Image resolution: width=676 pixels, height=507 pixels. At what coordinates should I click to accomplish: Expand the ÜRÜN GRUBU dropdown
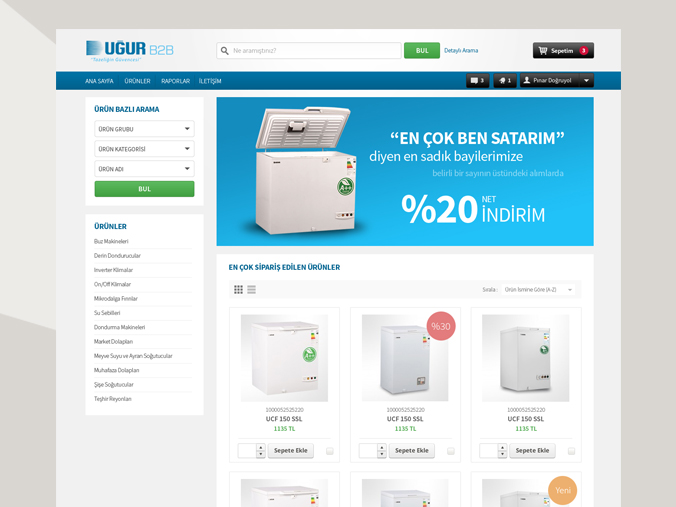(x=144, y=129)
